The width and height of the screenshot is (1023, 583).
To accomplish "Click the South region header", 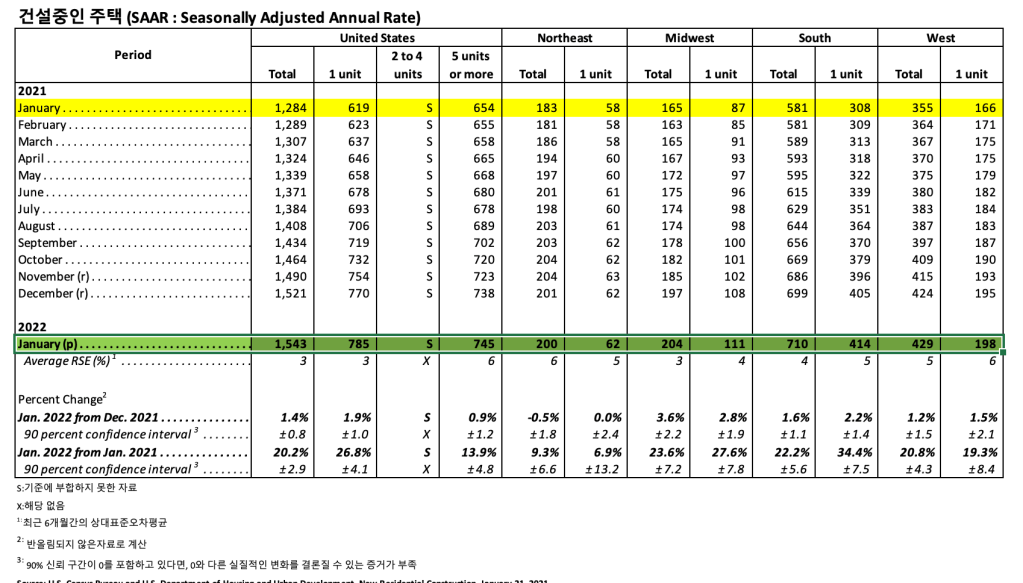I will pyautogui.click(x=814, y=38).
